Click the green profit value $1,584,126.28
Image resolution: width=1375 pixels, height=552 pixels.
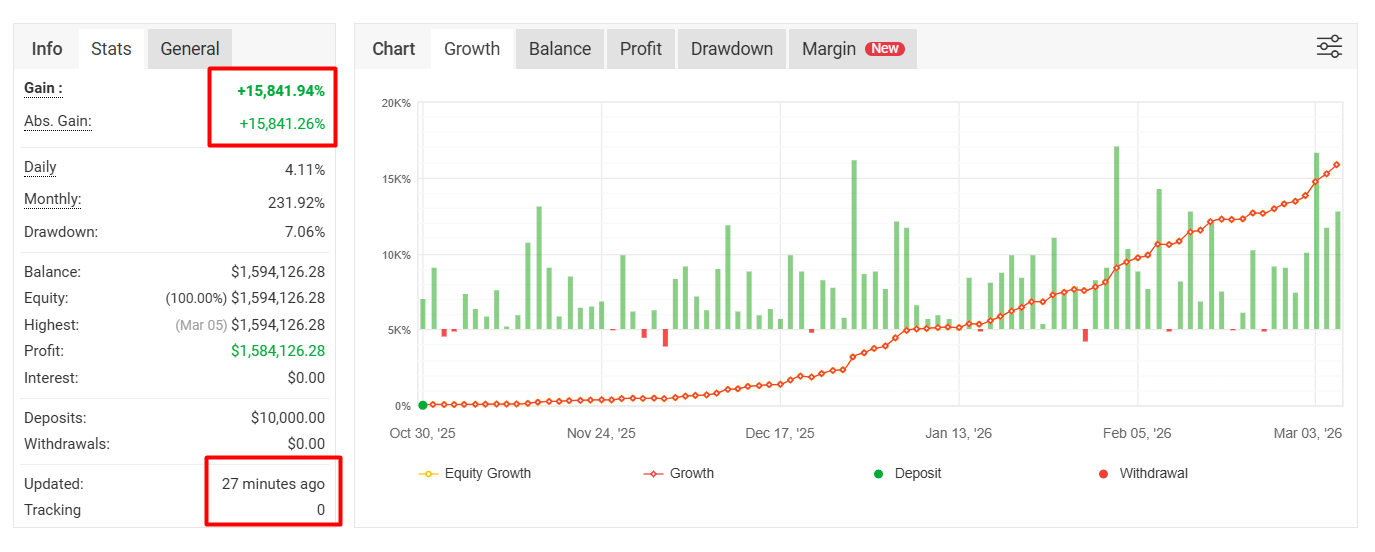coord(277,351)
